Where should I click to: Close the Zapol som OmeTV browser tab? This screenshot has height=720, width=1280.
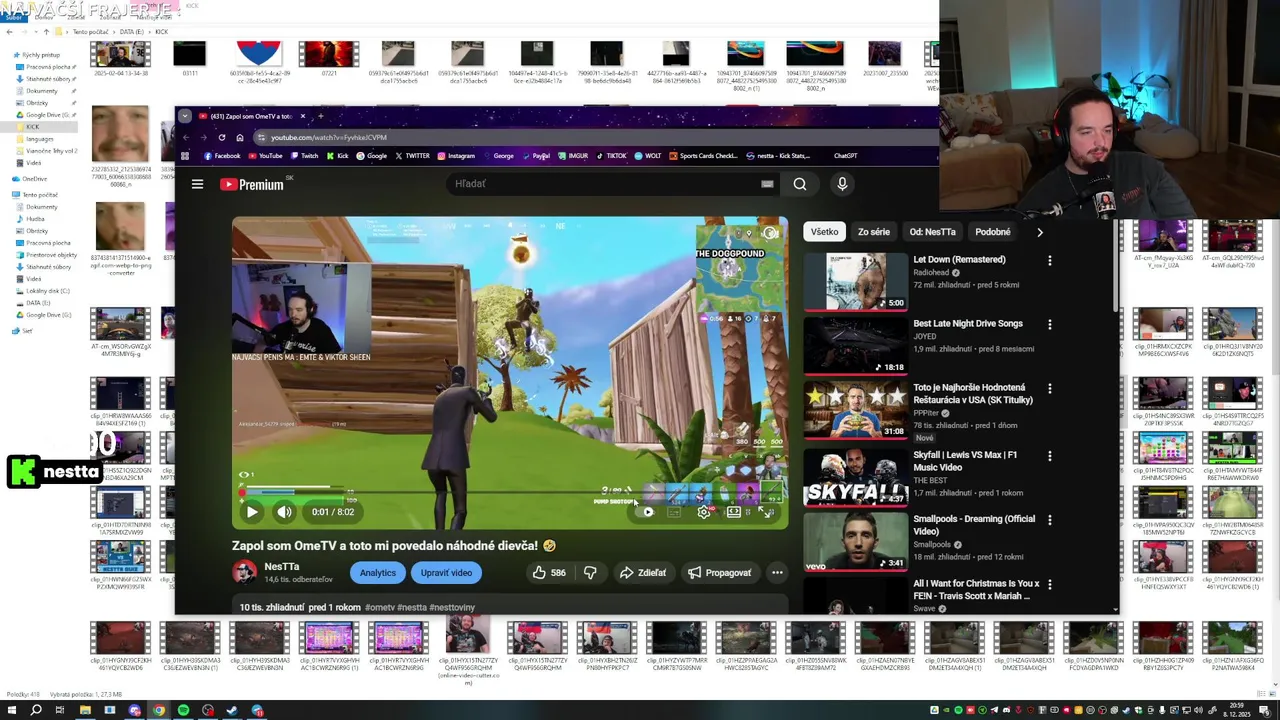click(x=303, y=116)
